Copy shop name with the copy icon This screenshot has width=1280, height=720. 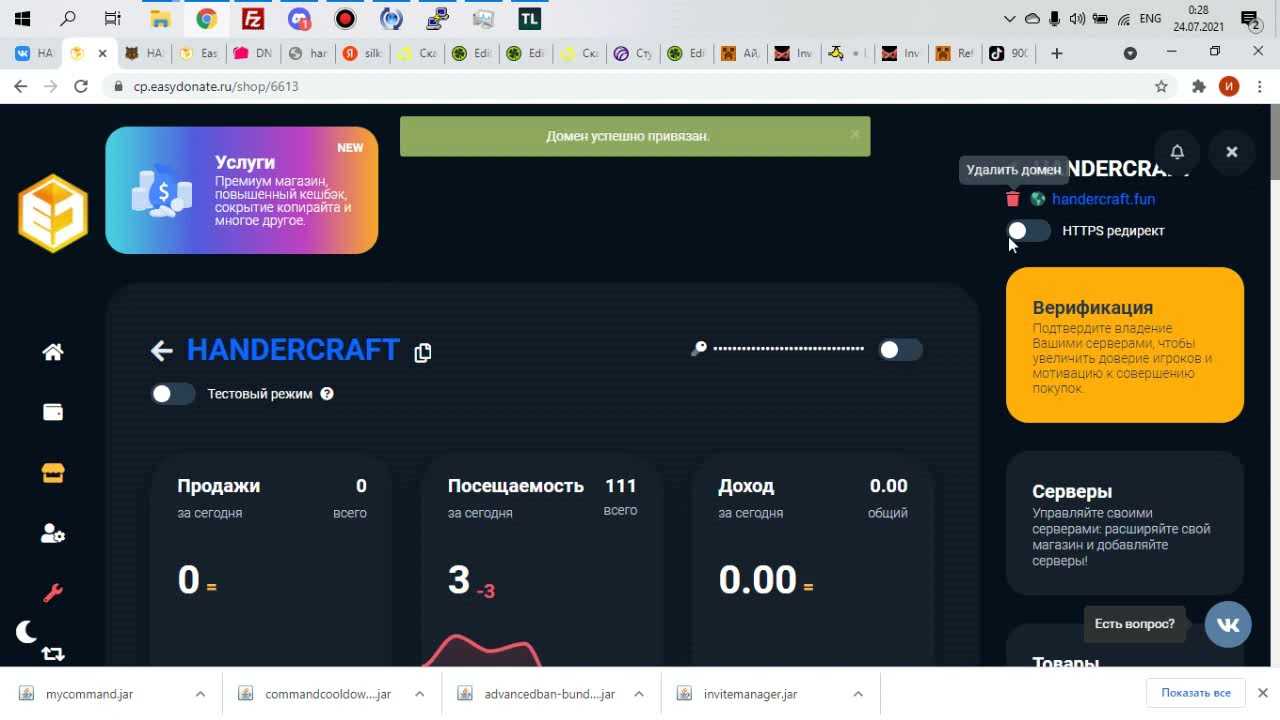pyautogui.click(x=423, y=352)
